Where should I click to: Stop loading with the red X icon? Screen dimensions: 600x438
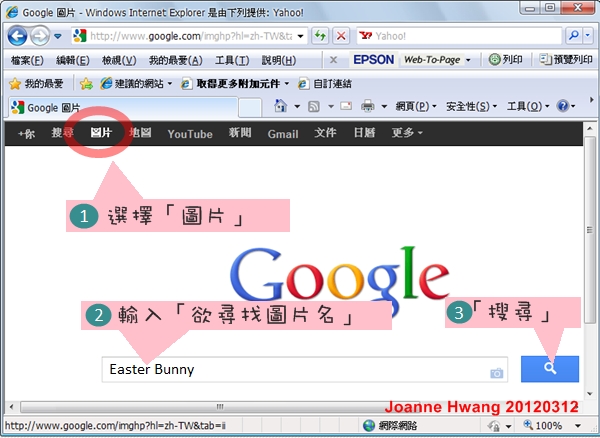pos(341,36)
